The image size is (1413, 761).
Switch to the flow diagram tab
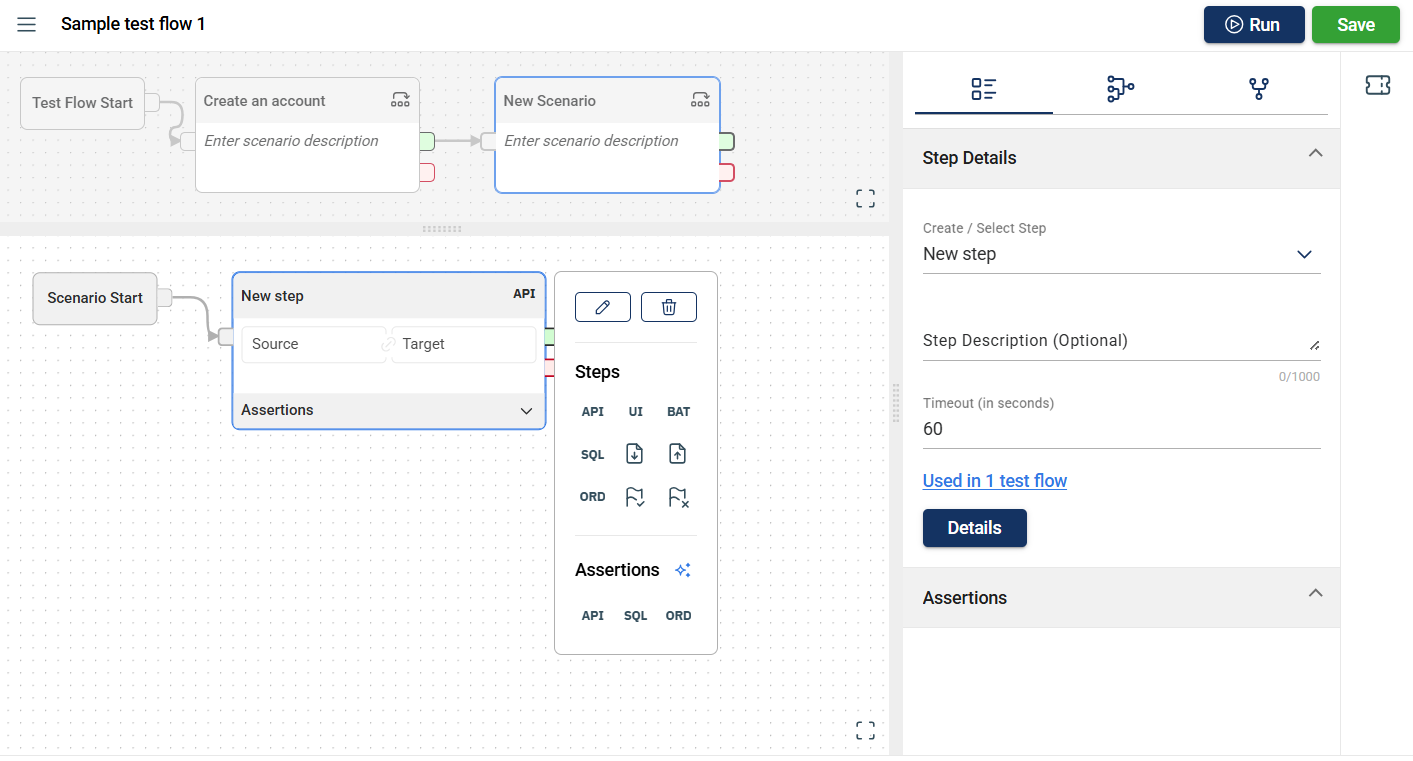click(1120, 89)
